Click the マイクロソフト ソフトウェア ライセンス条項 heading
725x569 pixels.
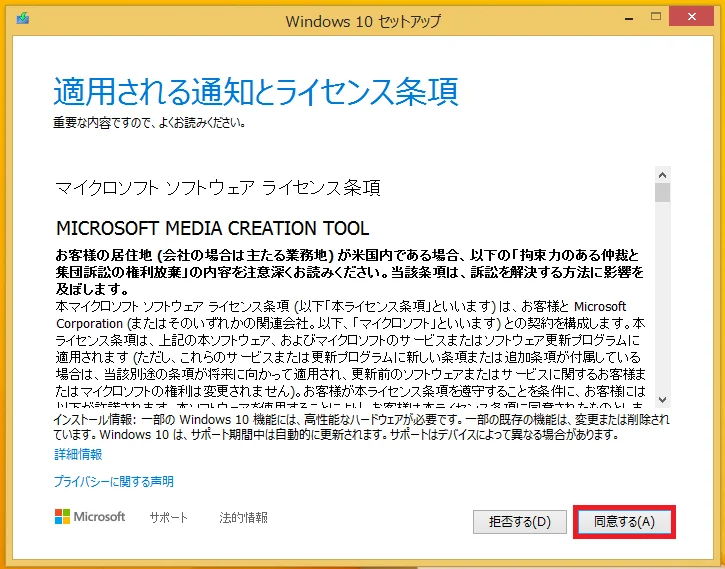tap(217, 188)
